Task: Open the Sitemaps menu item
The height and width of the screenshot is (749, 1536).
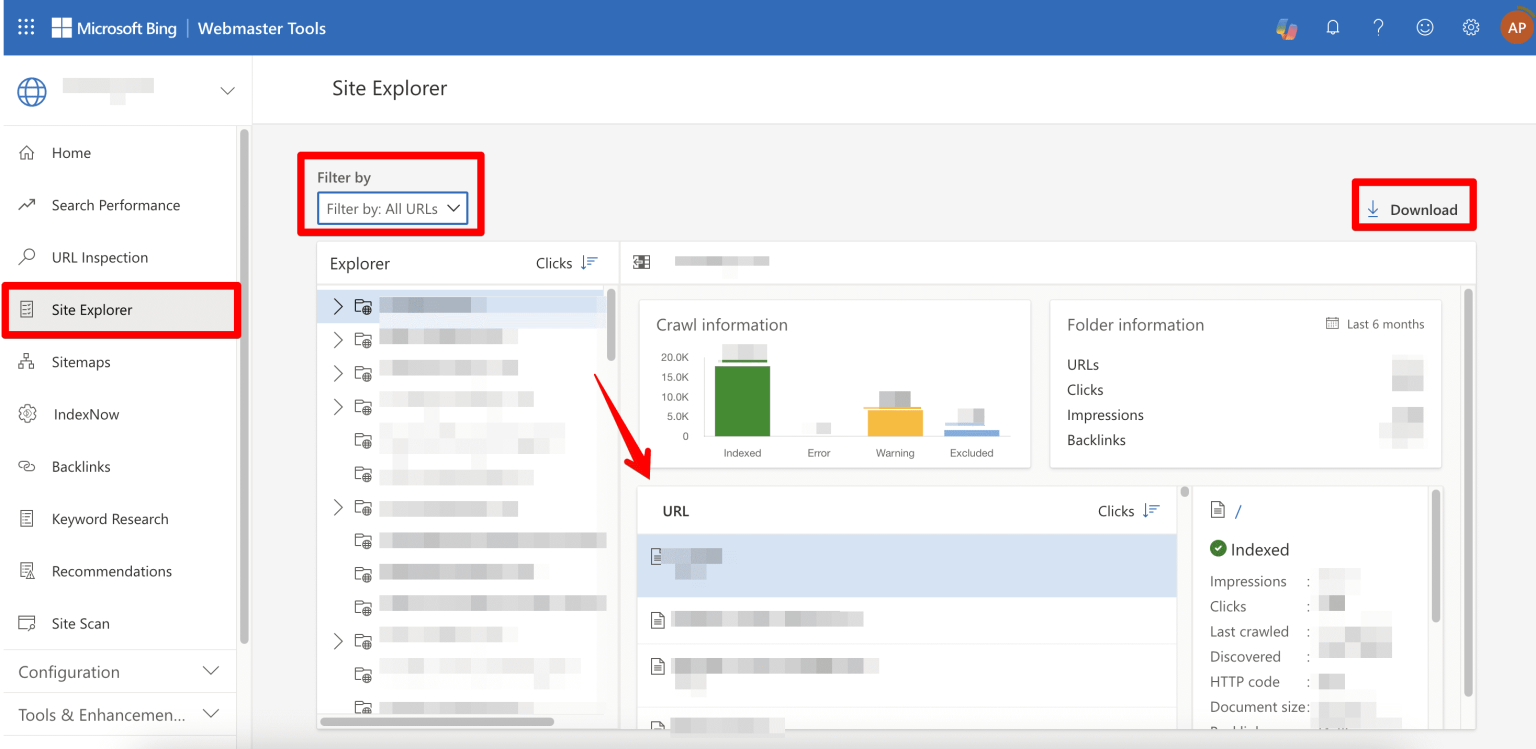Action: [x=81, y=362]
